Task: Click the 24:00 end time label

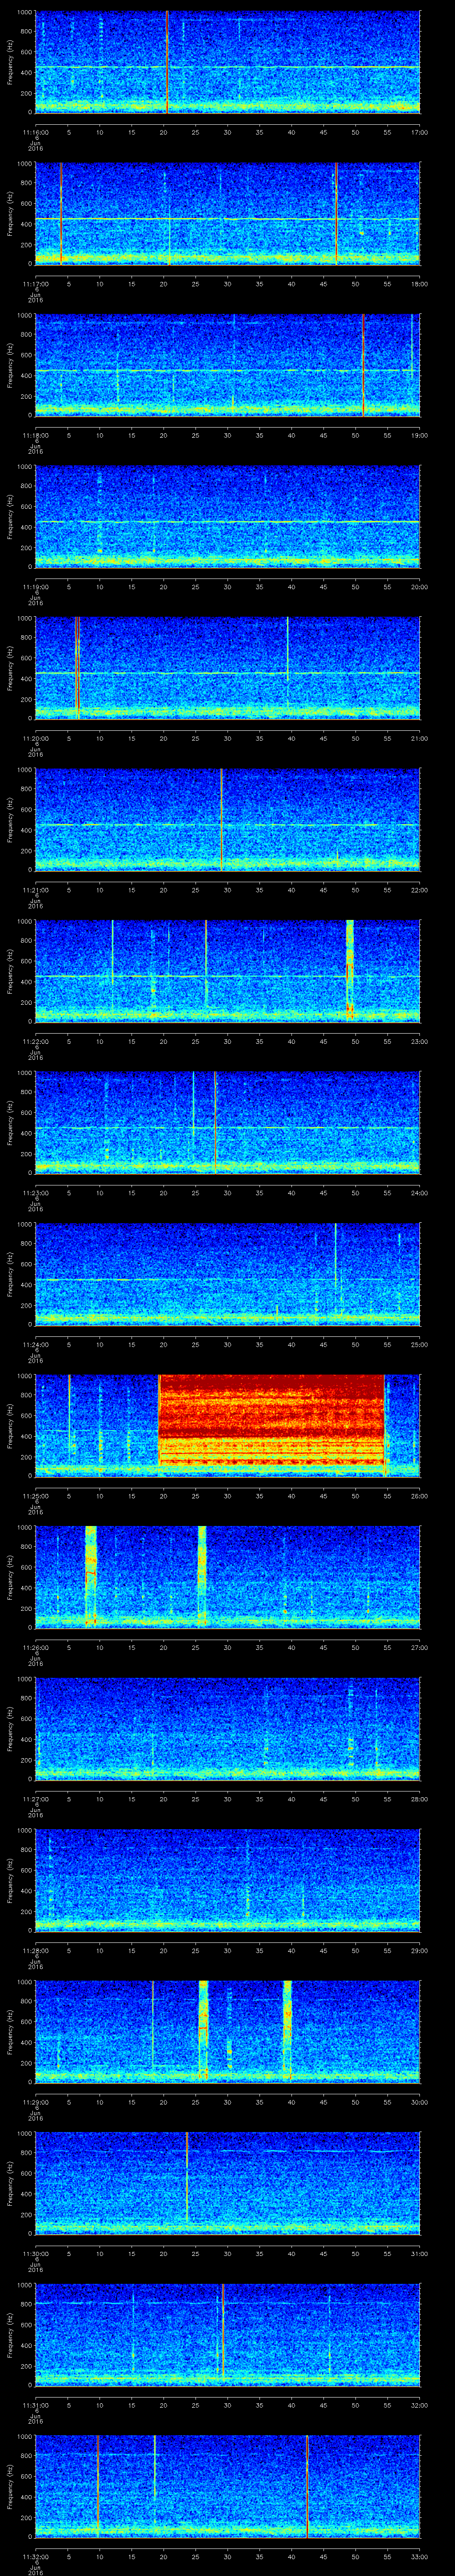Action: point(419,1193)
